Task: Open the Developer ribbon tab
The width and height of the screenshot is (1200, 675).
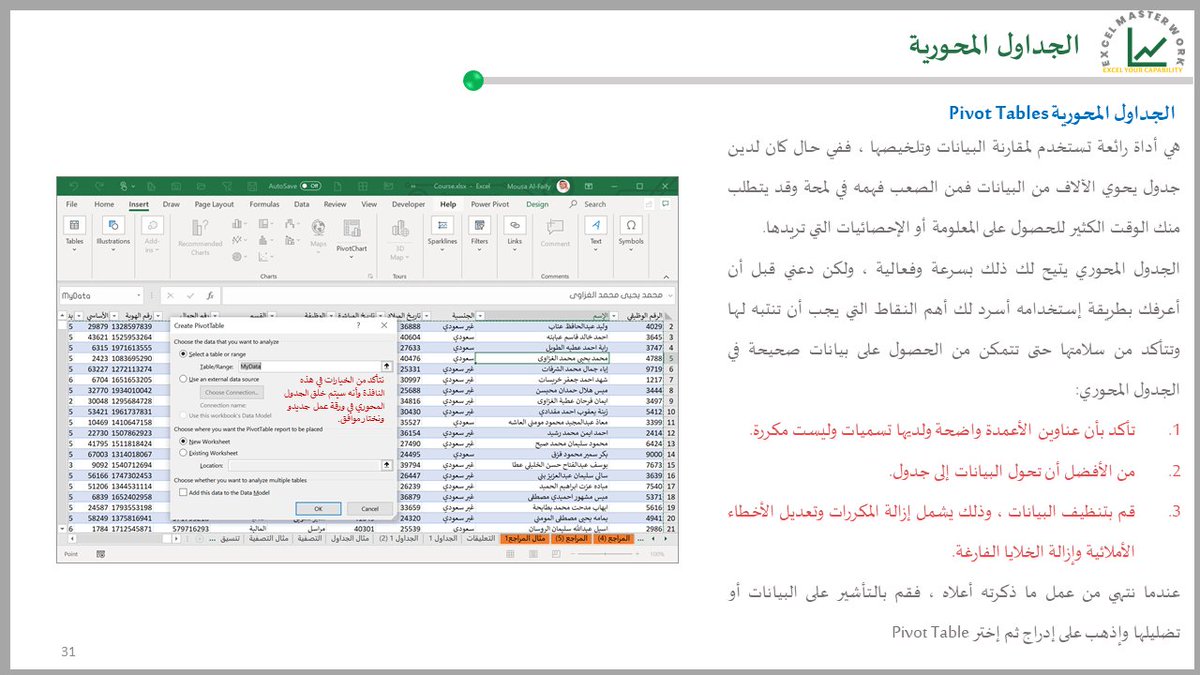Action: click(408, 204)
